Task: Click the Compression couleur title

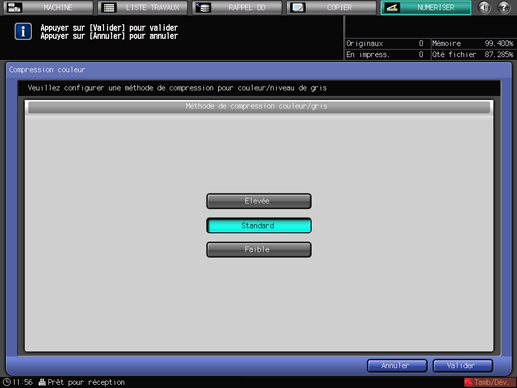Action: [x=47, y=70]
